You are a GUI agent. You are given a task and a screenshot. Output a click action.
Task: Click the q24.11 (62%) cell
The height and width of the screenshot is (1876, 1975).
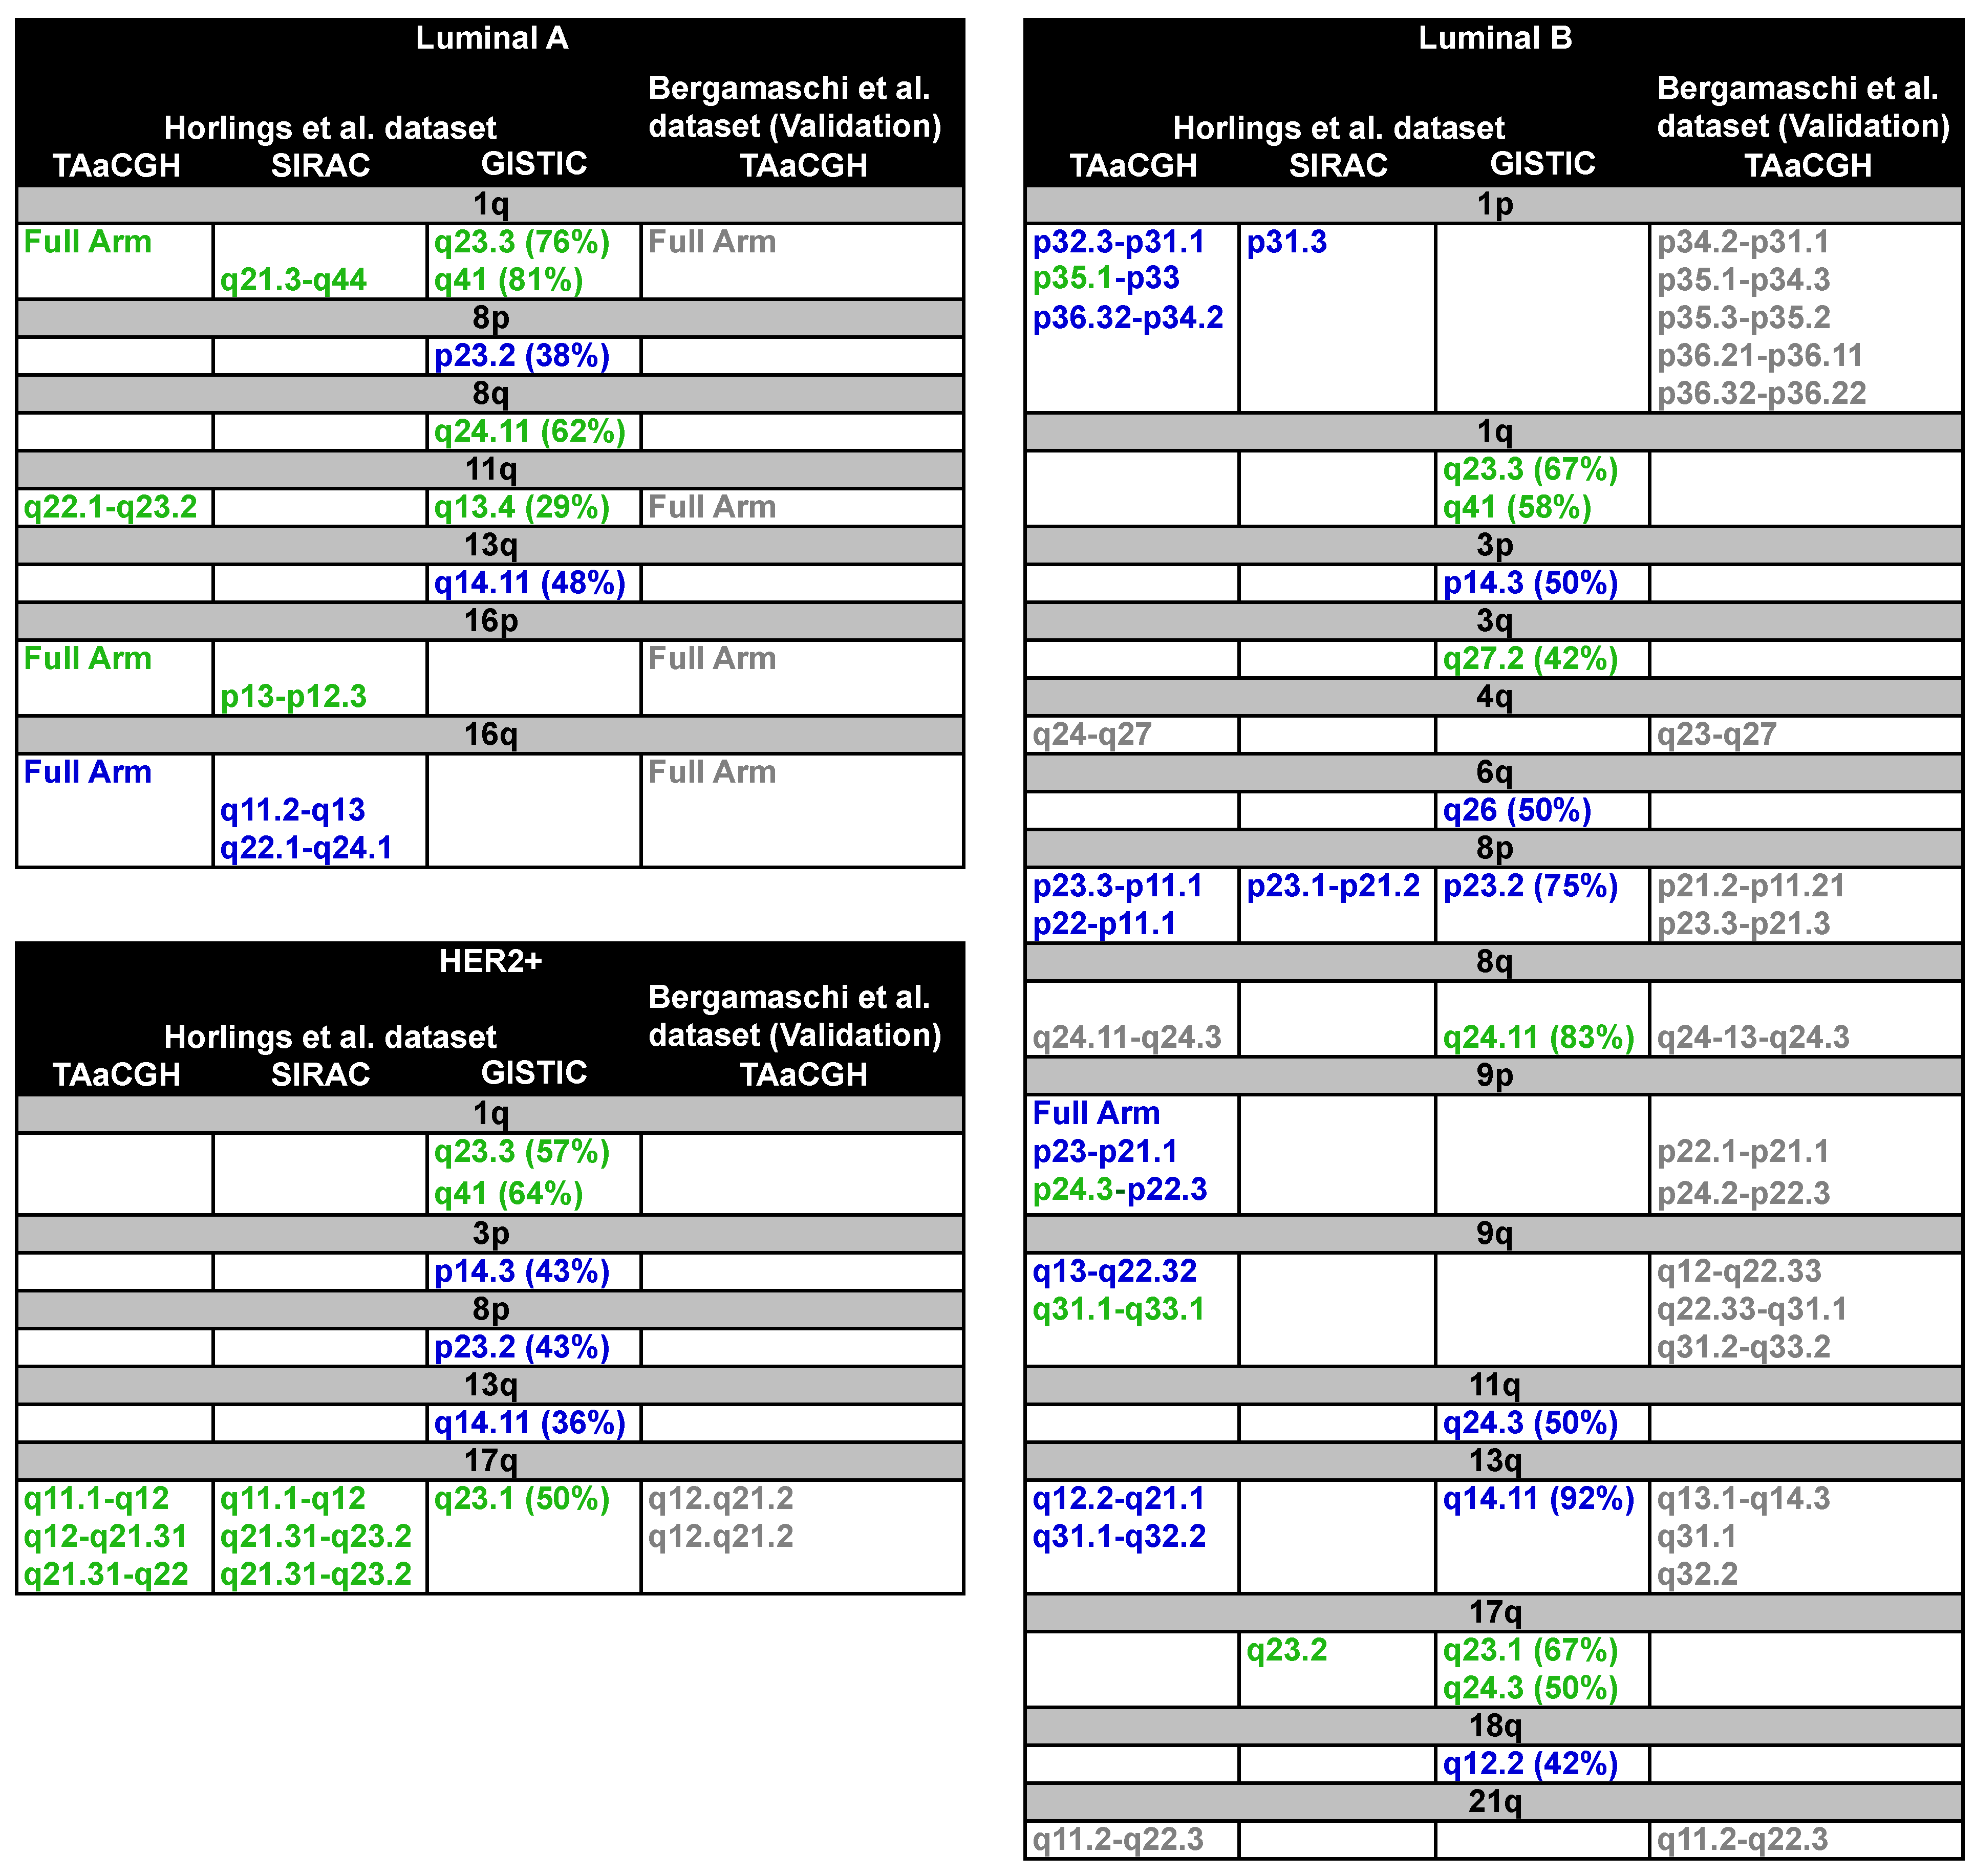coord(529,432)
